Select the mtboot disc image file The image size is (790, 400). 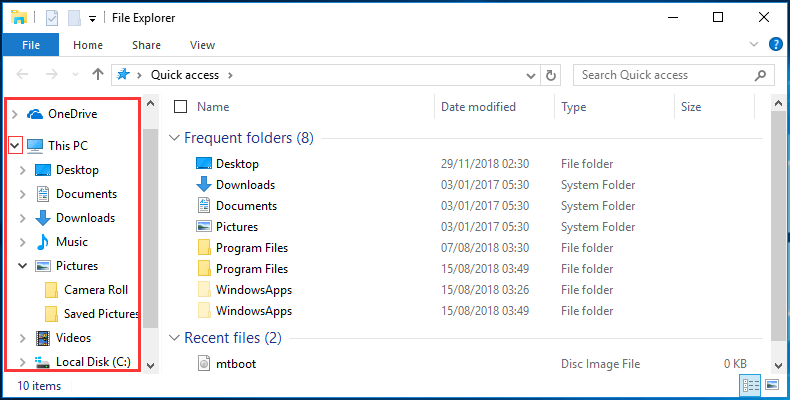point(236,364)
